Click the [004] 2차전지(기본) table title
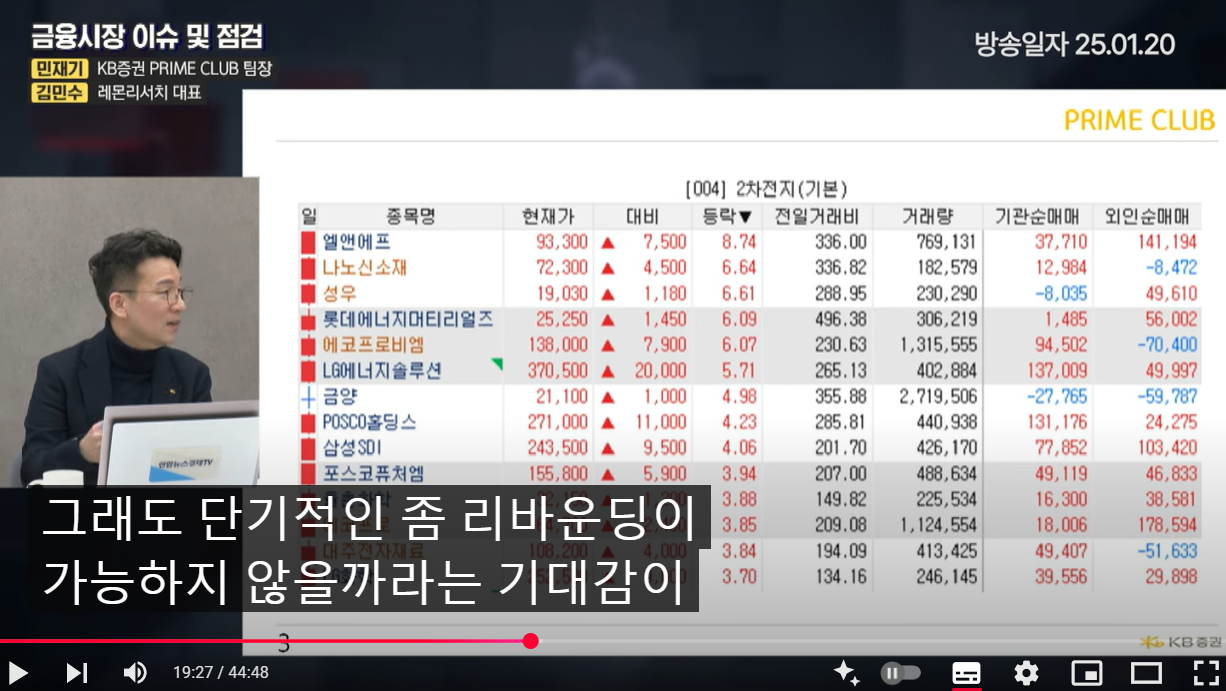Viewport: 1226px width, 691px height. click(766, 189)
